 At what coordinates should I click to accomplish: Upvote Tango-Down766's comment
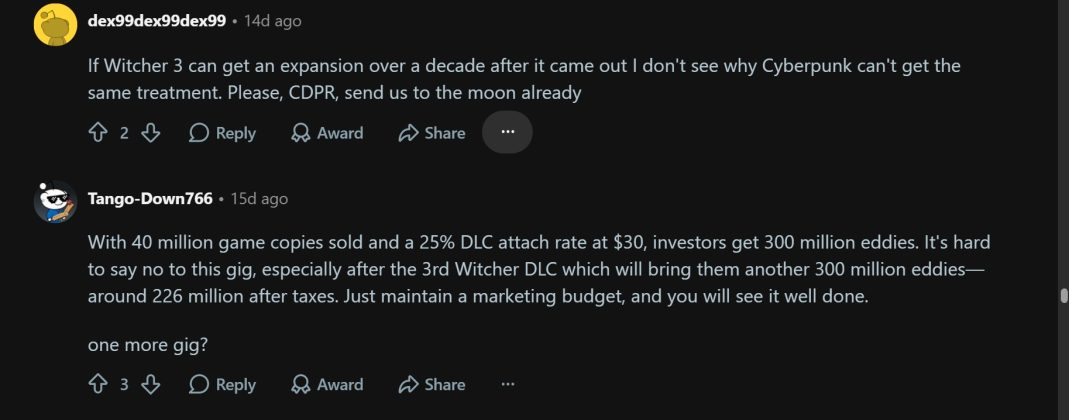(97, 385)
